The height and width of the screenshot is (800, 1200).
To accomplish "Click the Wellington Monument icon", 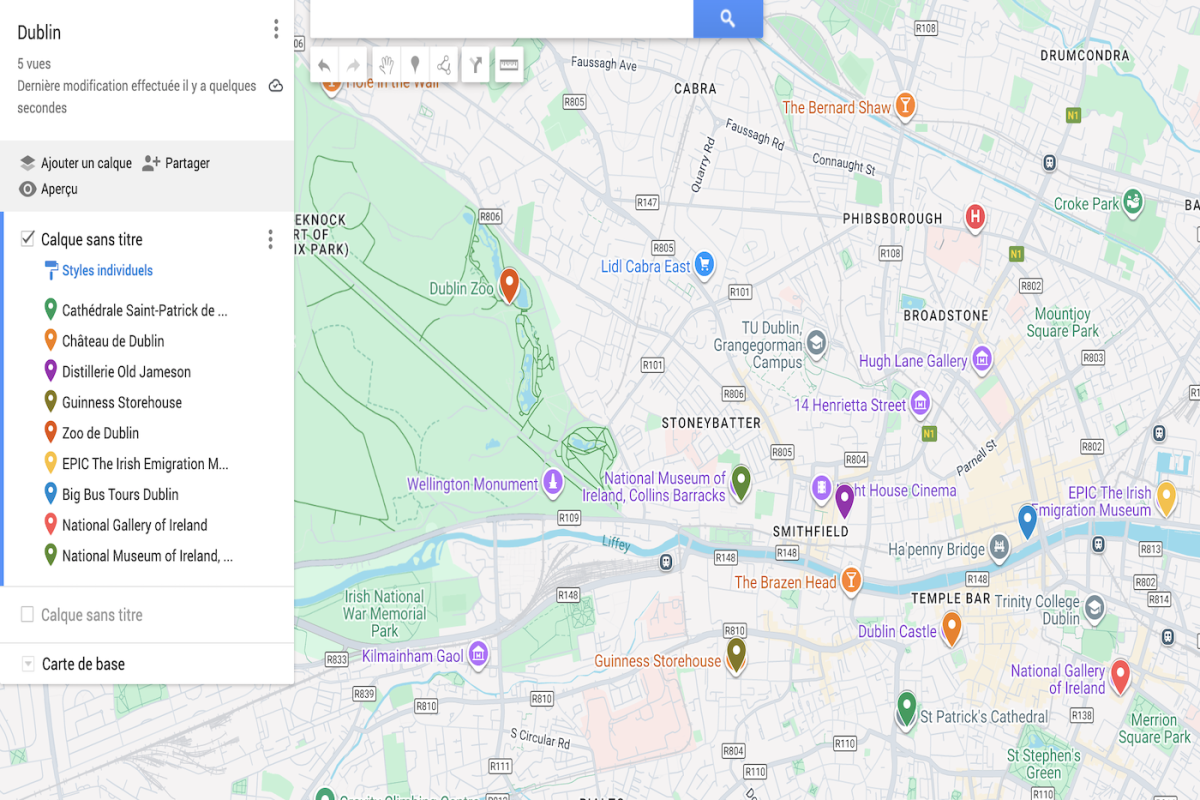I will (x=552, y=484).
